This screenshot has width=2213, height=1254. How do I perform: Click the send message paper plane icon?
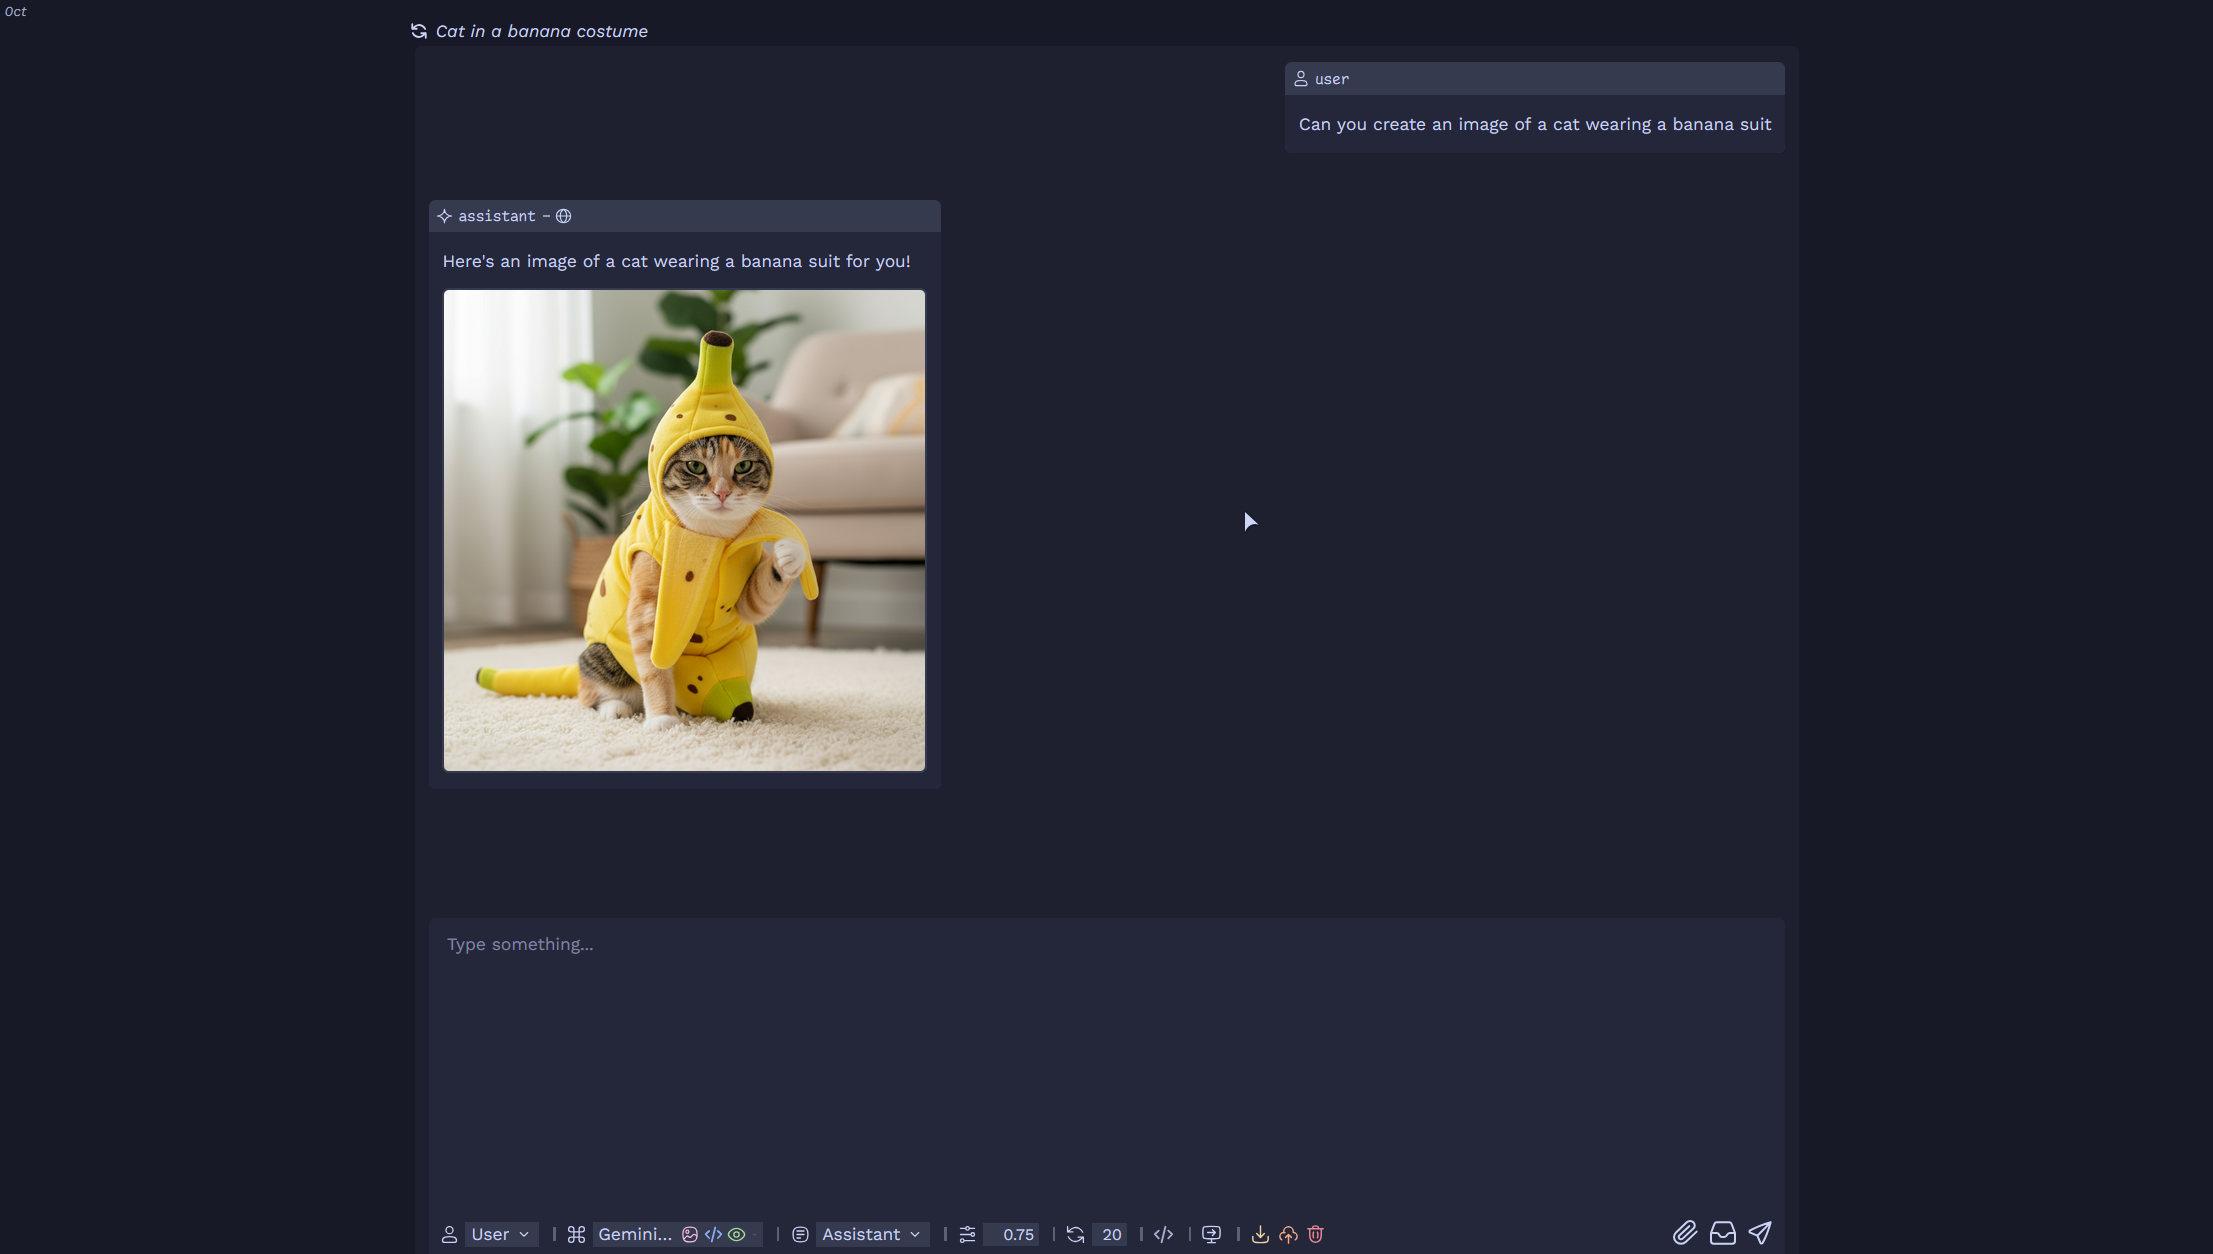coord(1760,1233)
